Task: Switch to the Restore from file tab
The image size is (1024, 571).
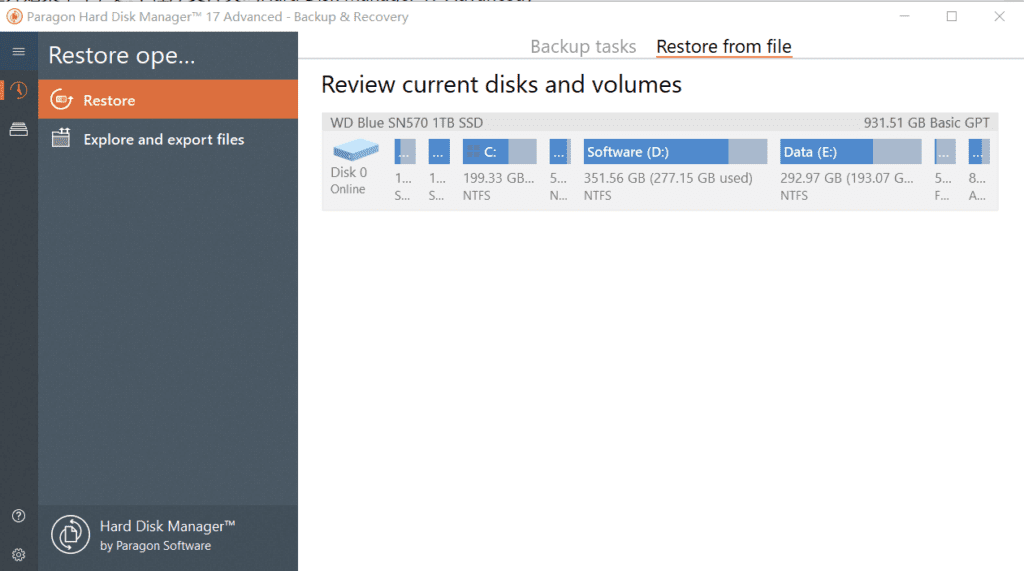Action: coord(724,46)
